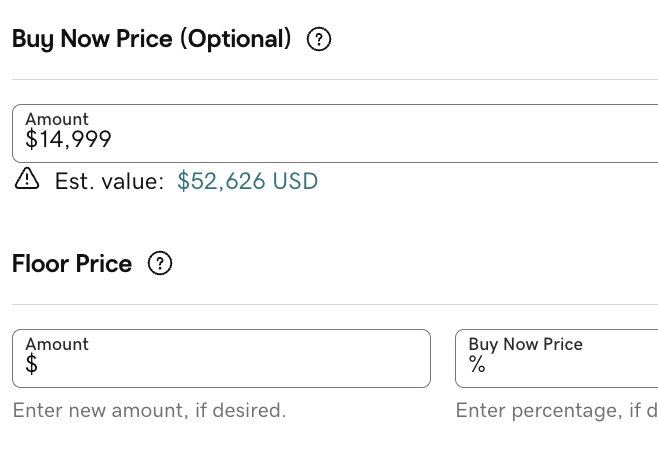Select the "Floor Price" section heading
The image size is (658, 456).
tap(72, 264)
